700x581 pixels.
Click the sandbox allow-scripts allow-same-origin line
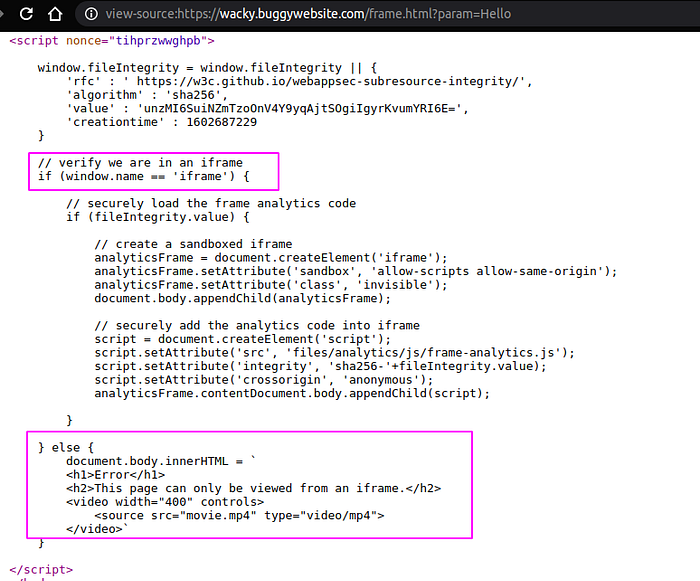coord(356,271)
